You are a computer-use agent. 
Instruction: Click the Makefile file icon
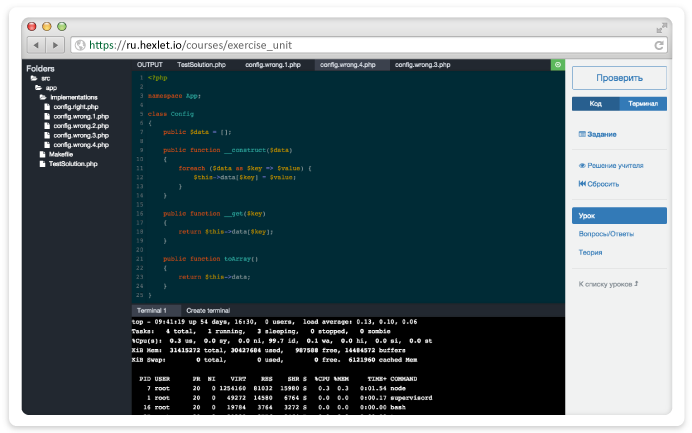41,154
